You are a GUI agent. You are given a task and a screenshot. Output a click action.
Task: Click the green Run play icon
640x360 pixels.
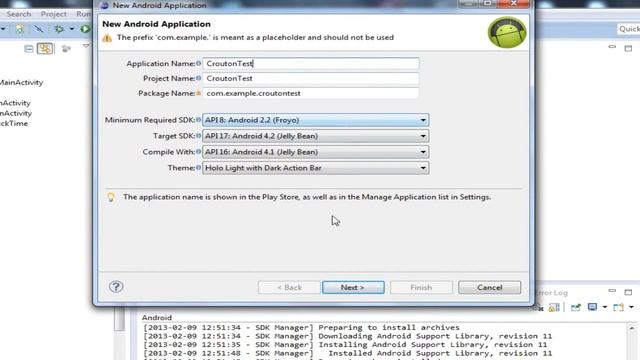coord(85,29)
